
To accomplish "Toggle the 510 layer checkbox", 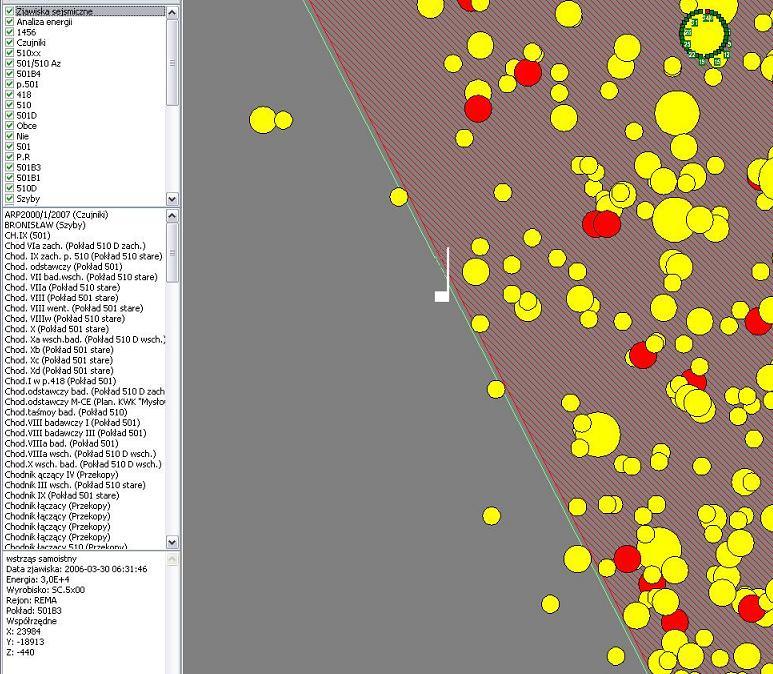I will [9, 105].
